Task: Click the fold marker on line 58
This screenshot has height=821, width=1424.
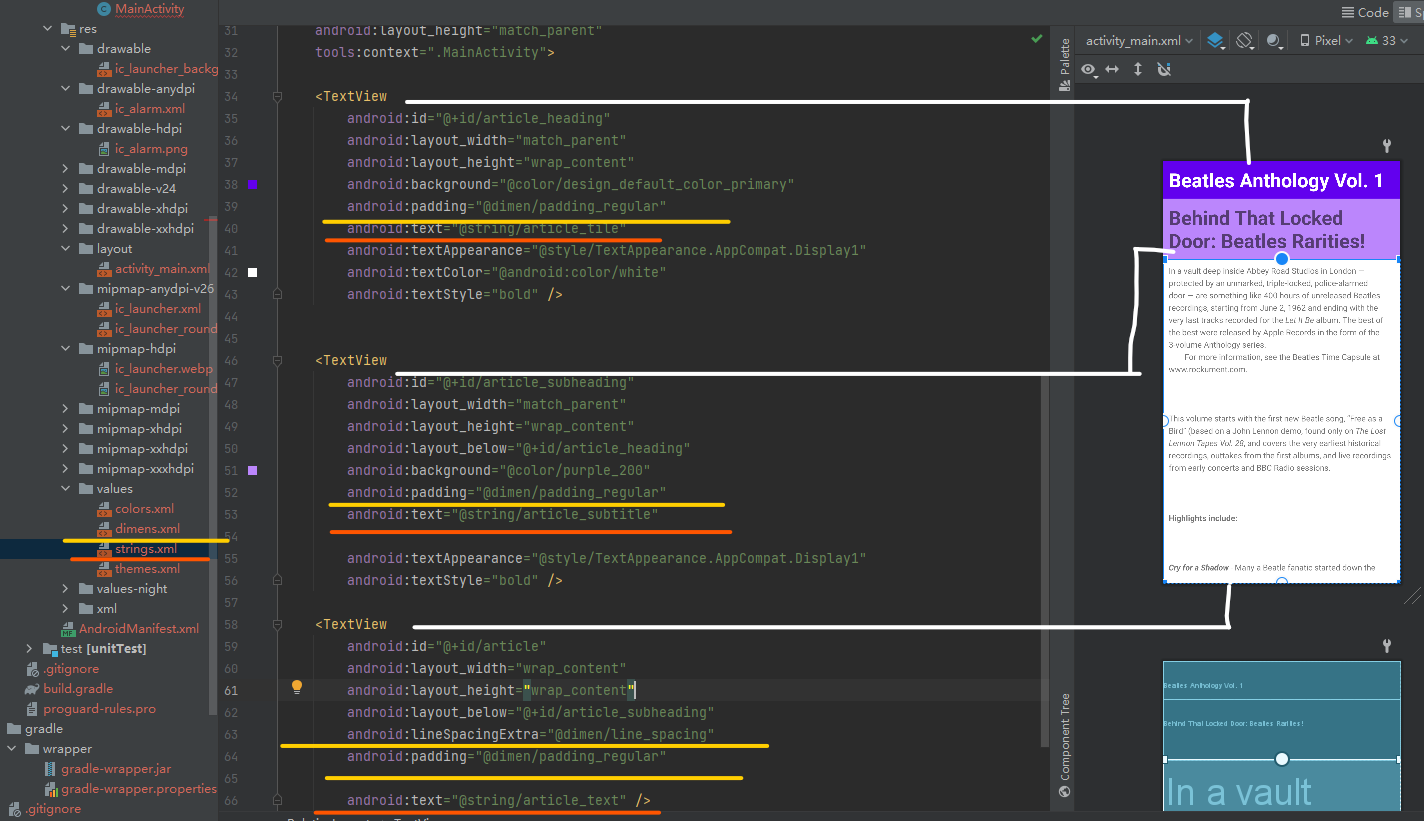Action: click(x=277, y=625)
